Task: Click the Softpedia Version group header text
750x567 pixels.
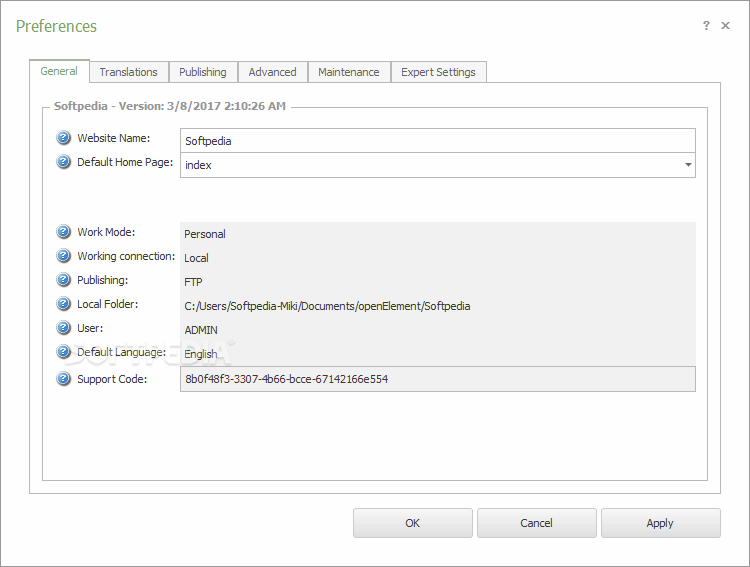Action: click(170, 106)
